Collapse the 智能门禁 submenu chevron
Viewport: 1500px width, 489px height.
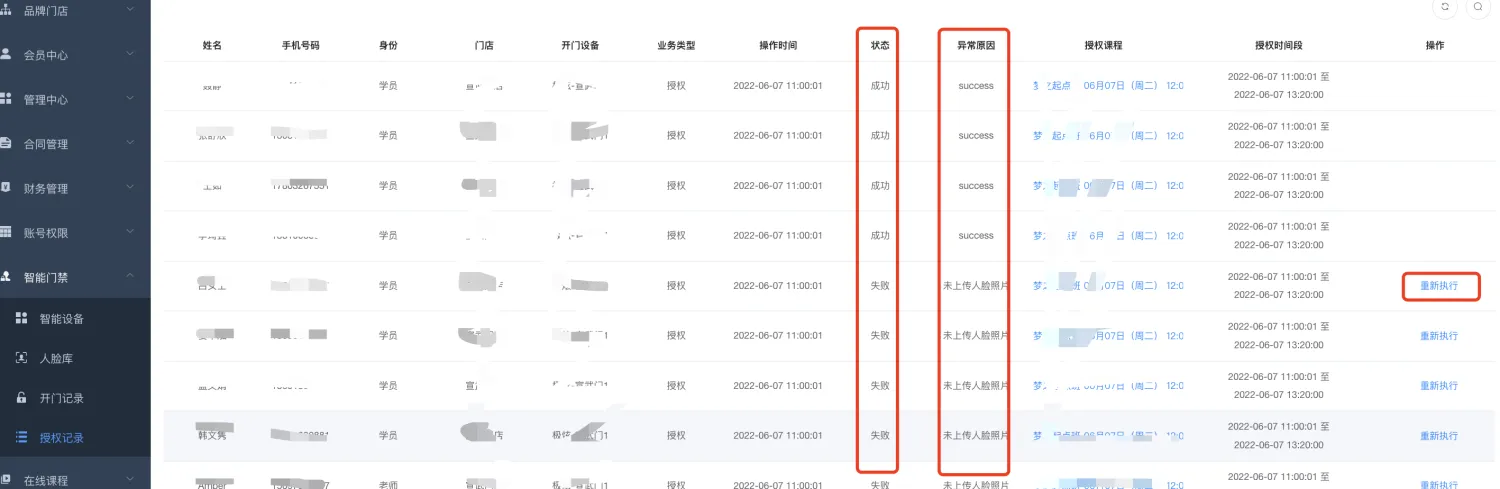click(x=130, y=276)
